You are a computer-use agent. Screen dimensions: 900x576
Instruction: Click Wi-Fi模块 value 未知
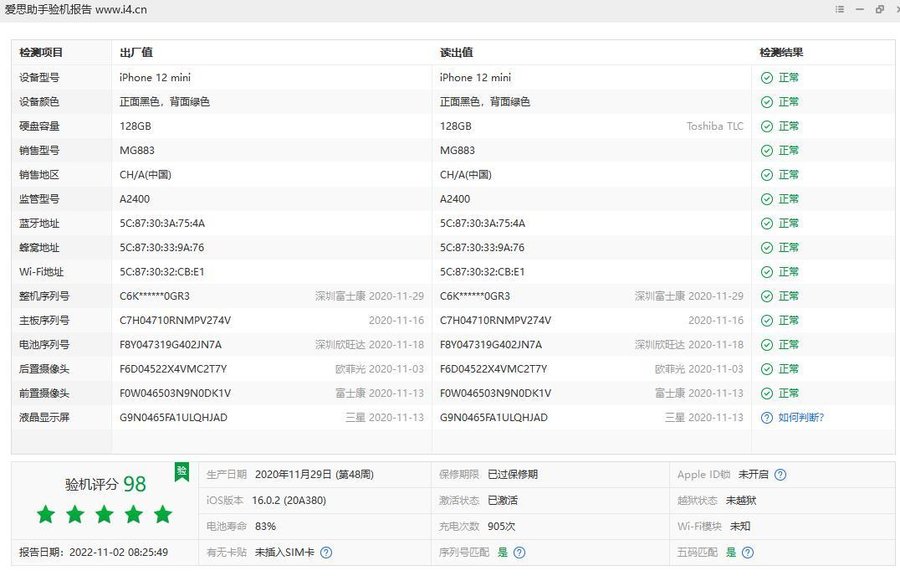tap(740, 526)
